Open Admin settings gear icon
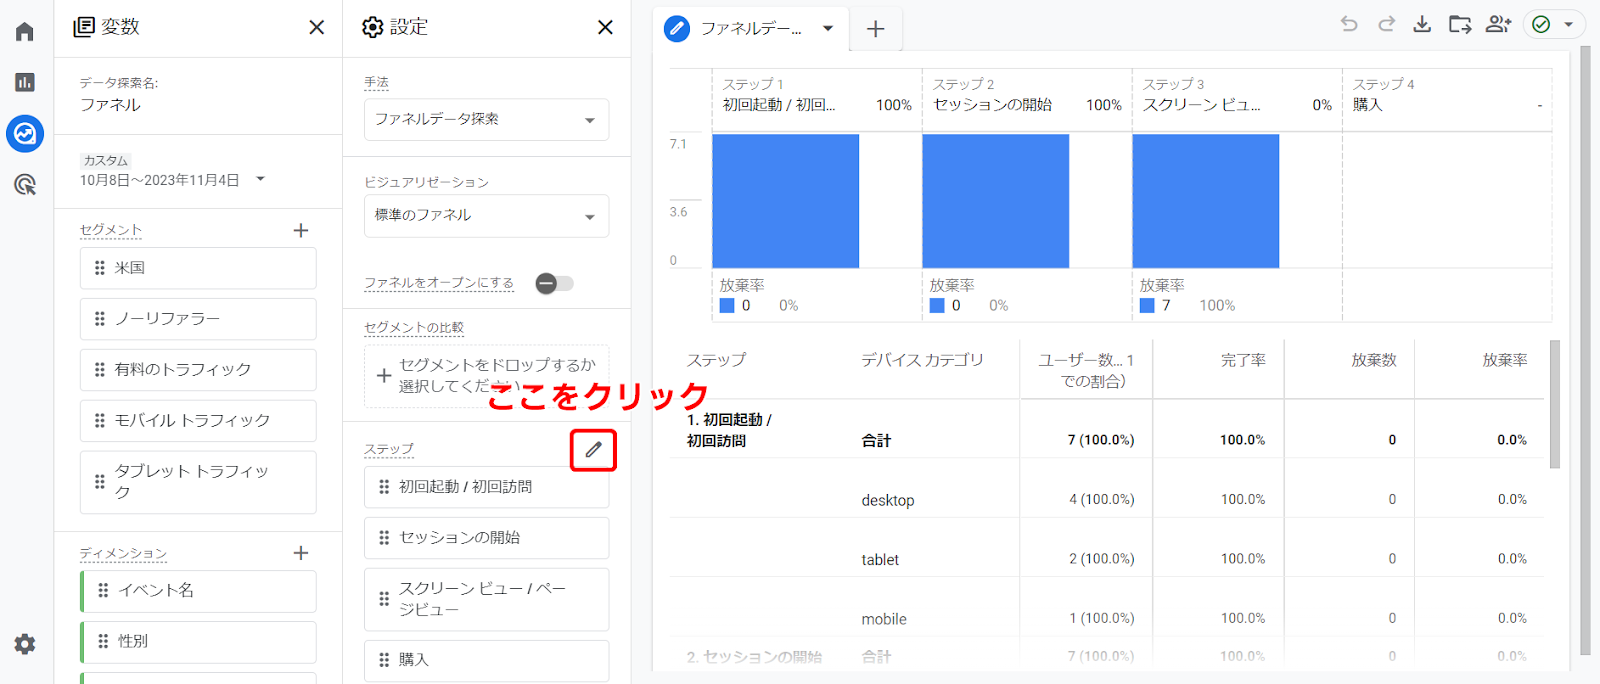The image size is (1600, 684). (25, 644)
